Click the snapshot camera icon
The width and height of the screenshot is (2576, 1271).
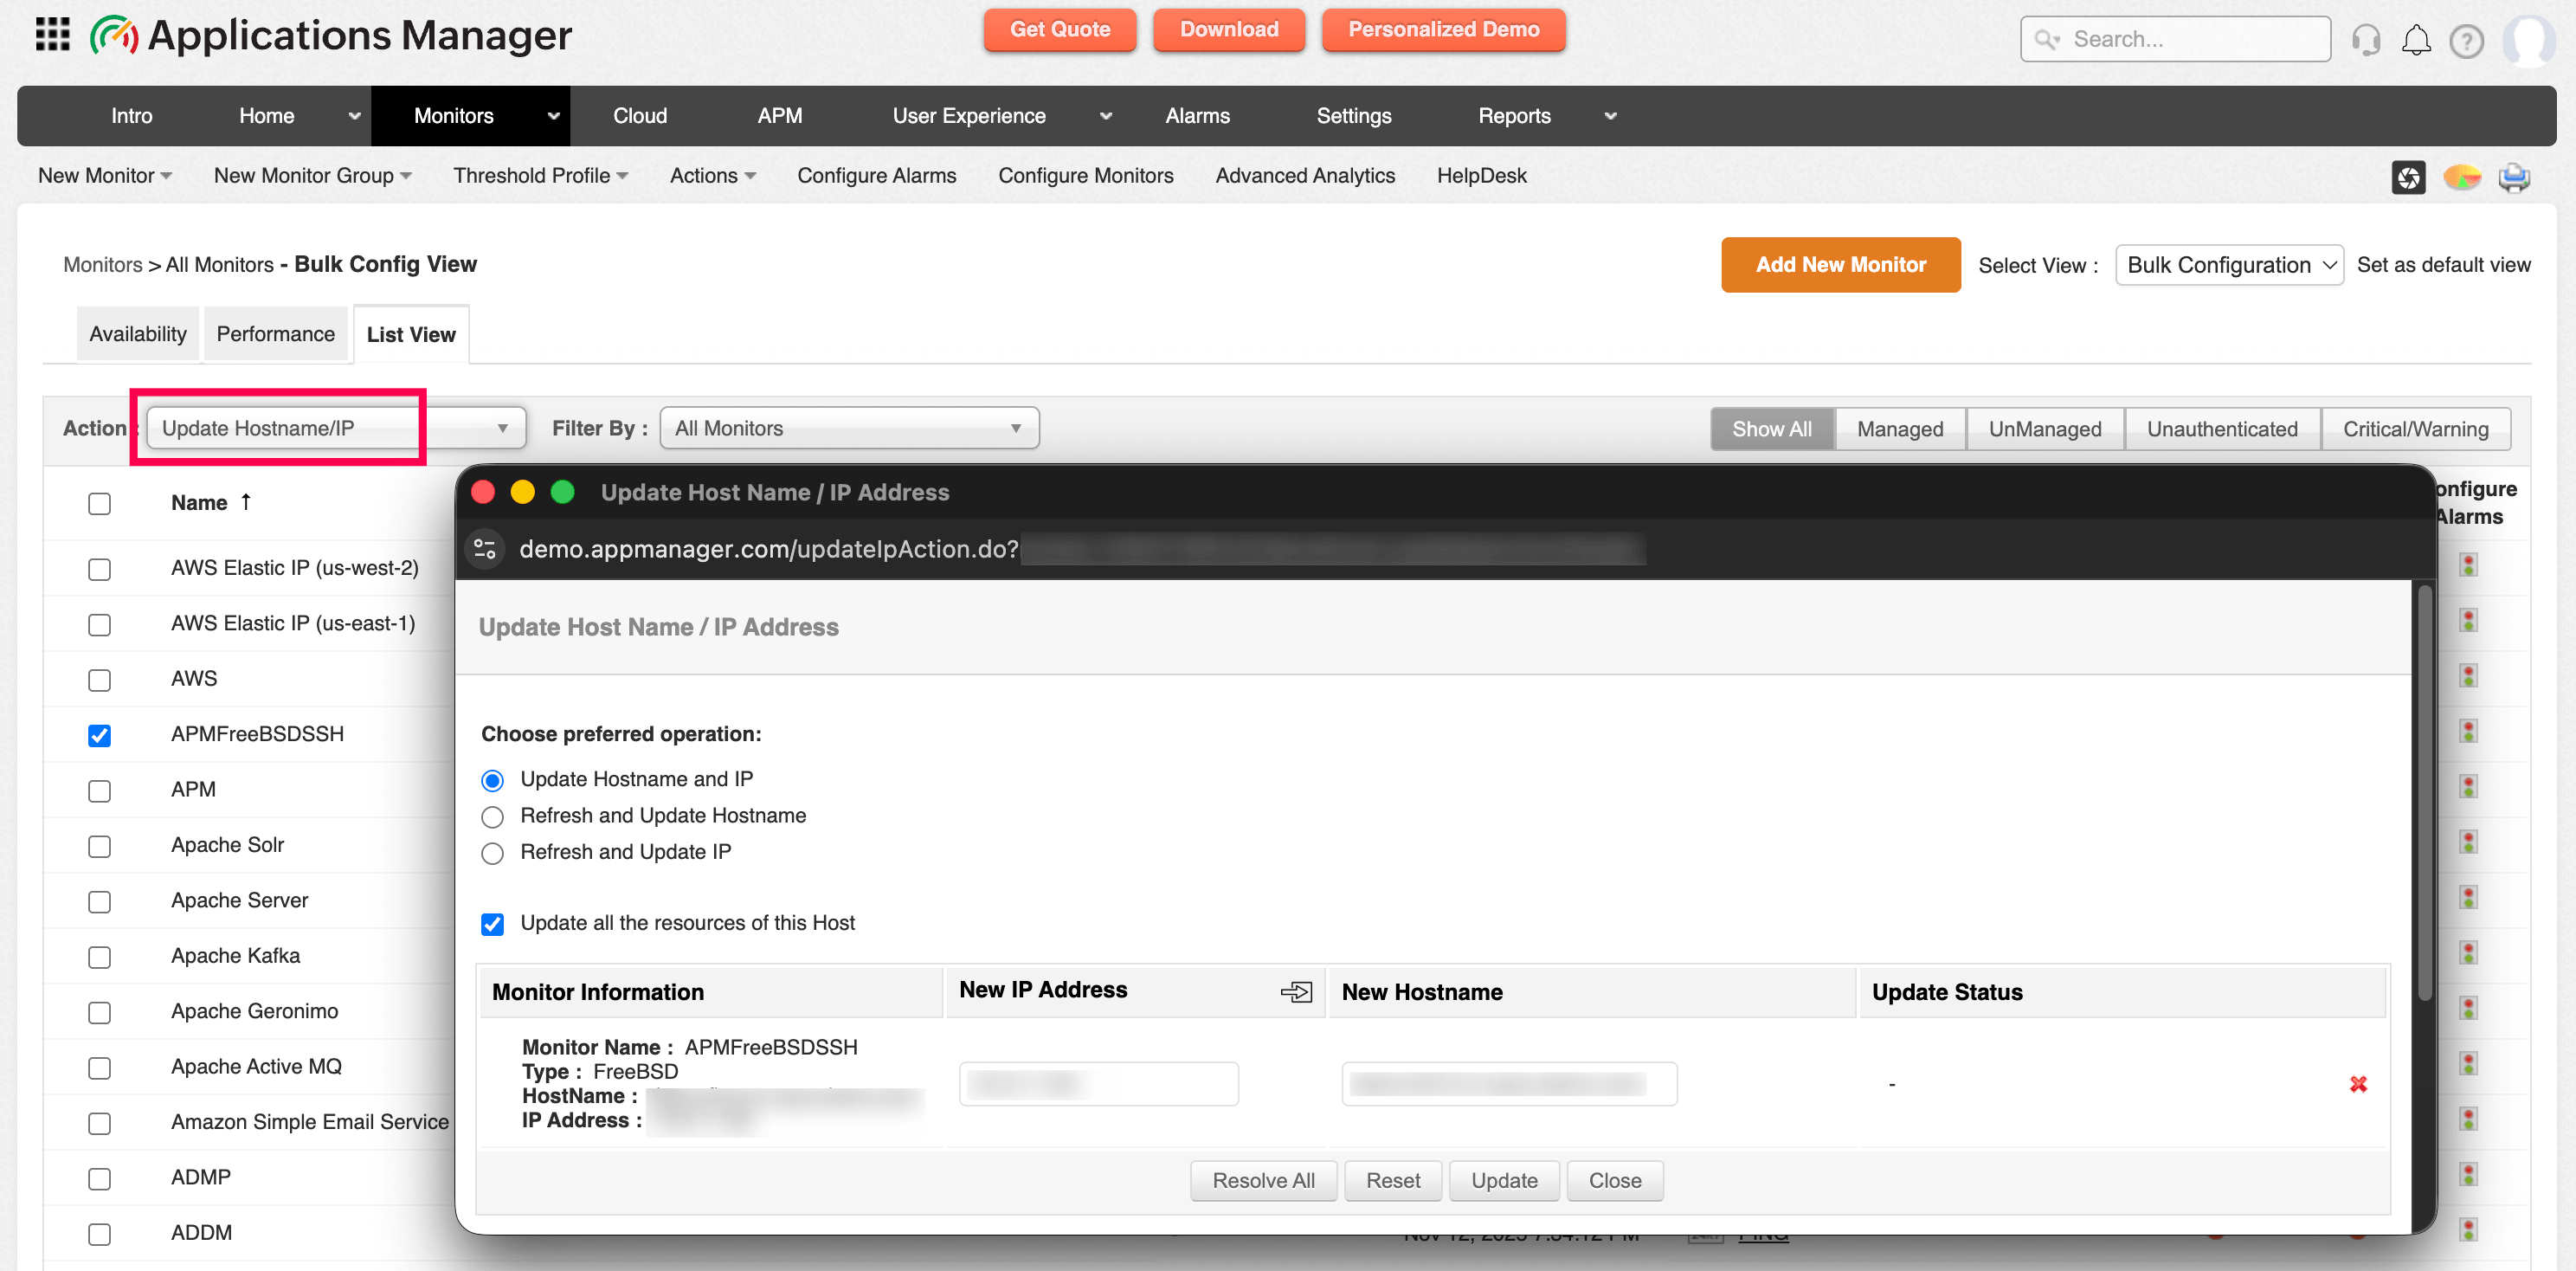tap(2408, 178)
